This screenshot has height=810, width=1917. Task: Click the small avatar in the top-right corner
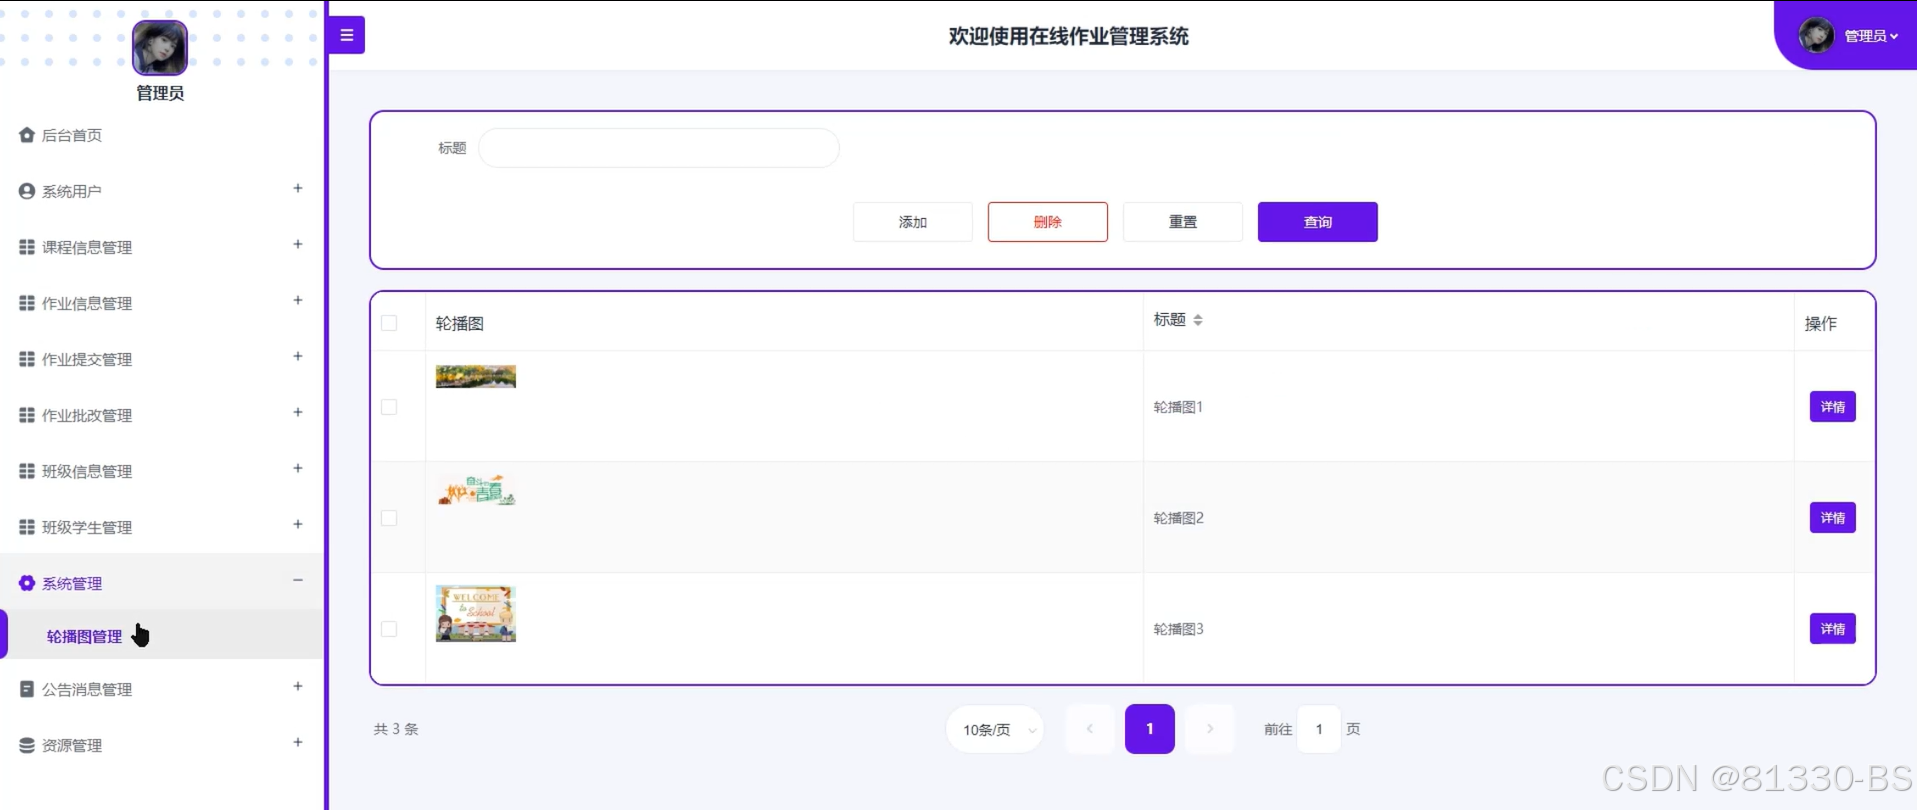[x=1816, y=36]
